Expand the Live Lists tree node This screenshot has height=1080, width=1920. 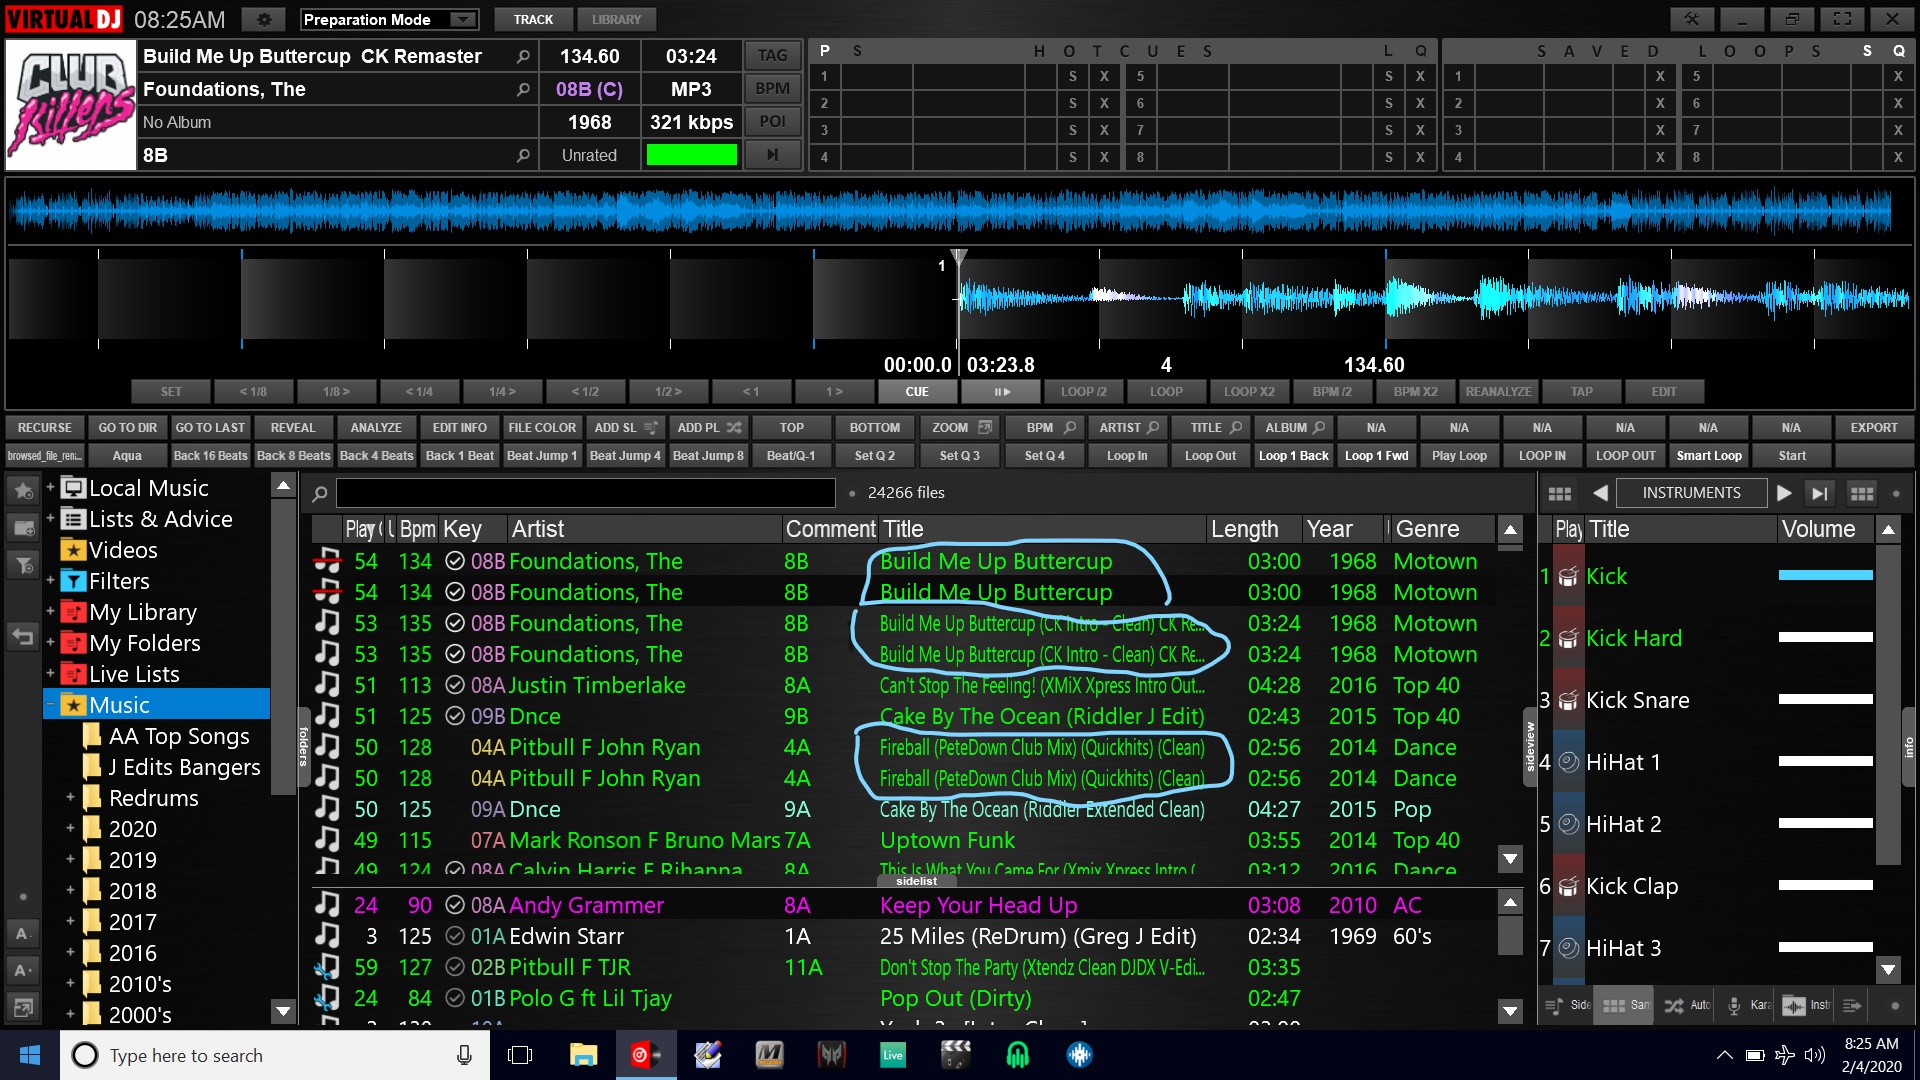[x=50, y=674]
